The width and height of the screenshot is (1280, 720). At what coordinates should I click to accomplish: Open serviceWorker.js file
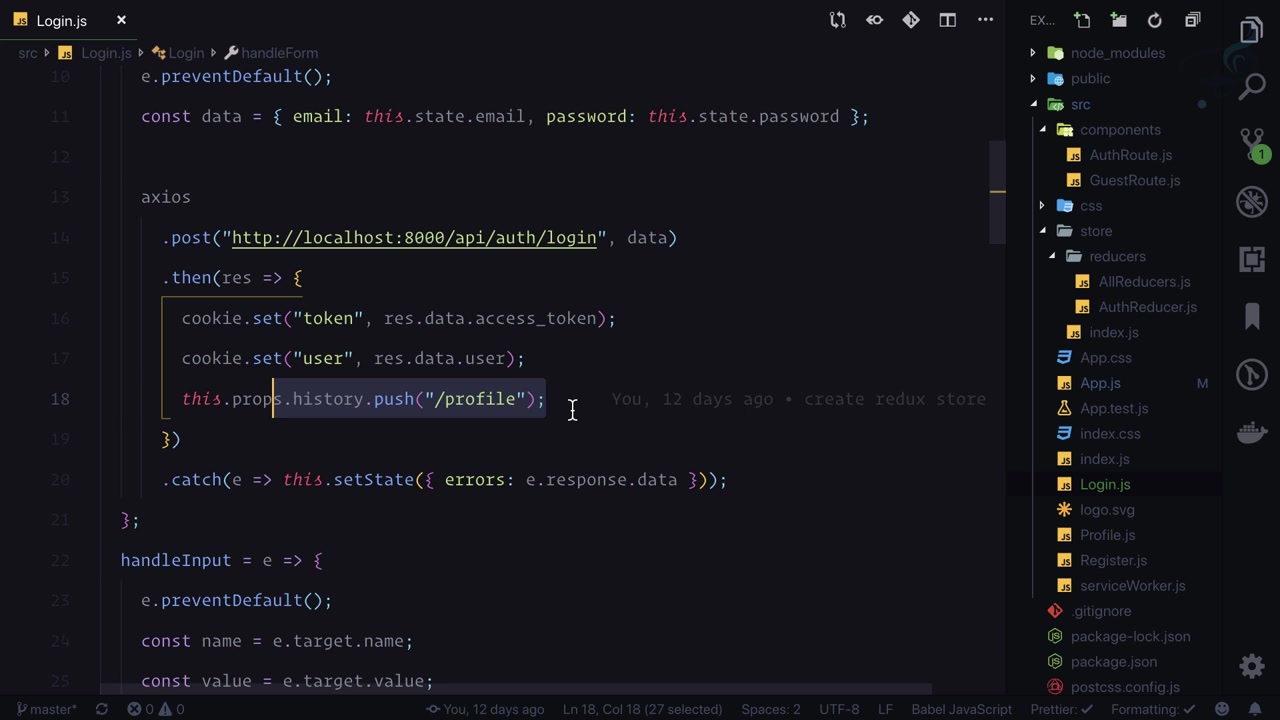1132,586
